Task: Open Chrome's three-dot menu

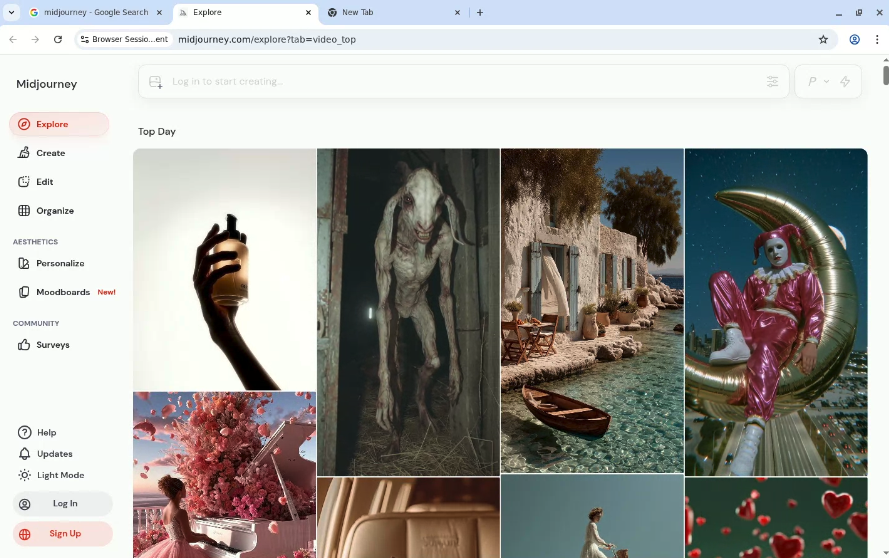Action: (877, 40)
